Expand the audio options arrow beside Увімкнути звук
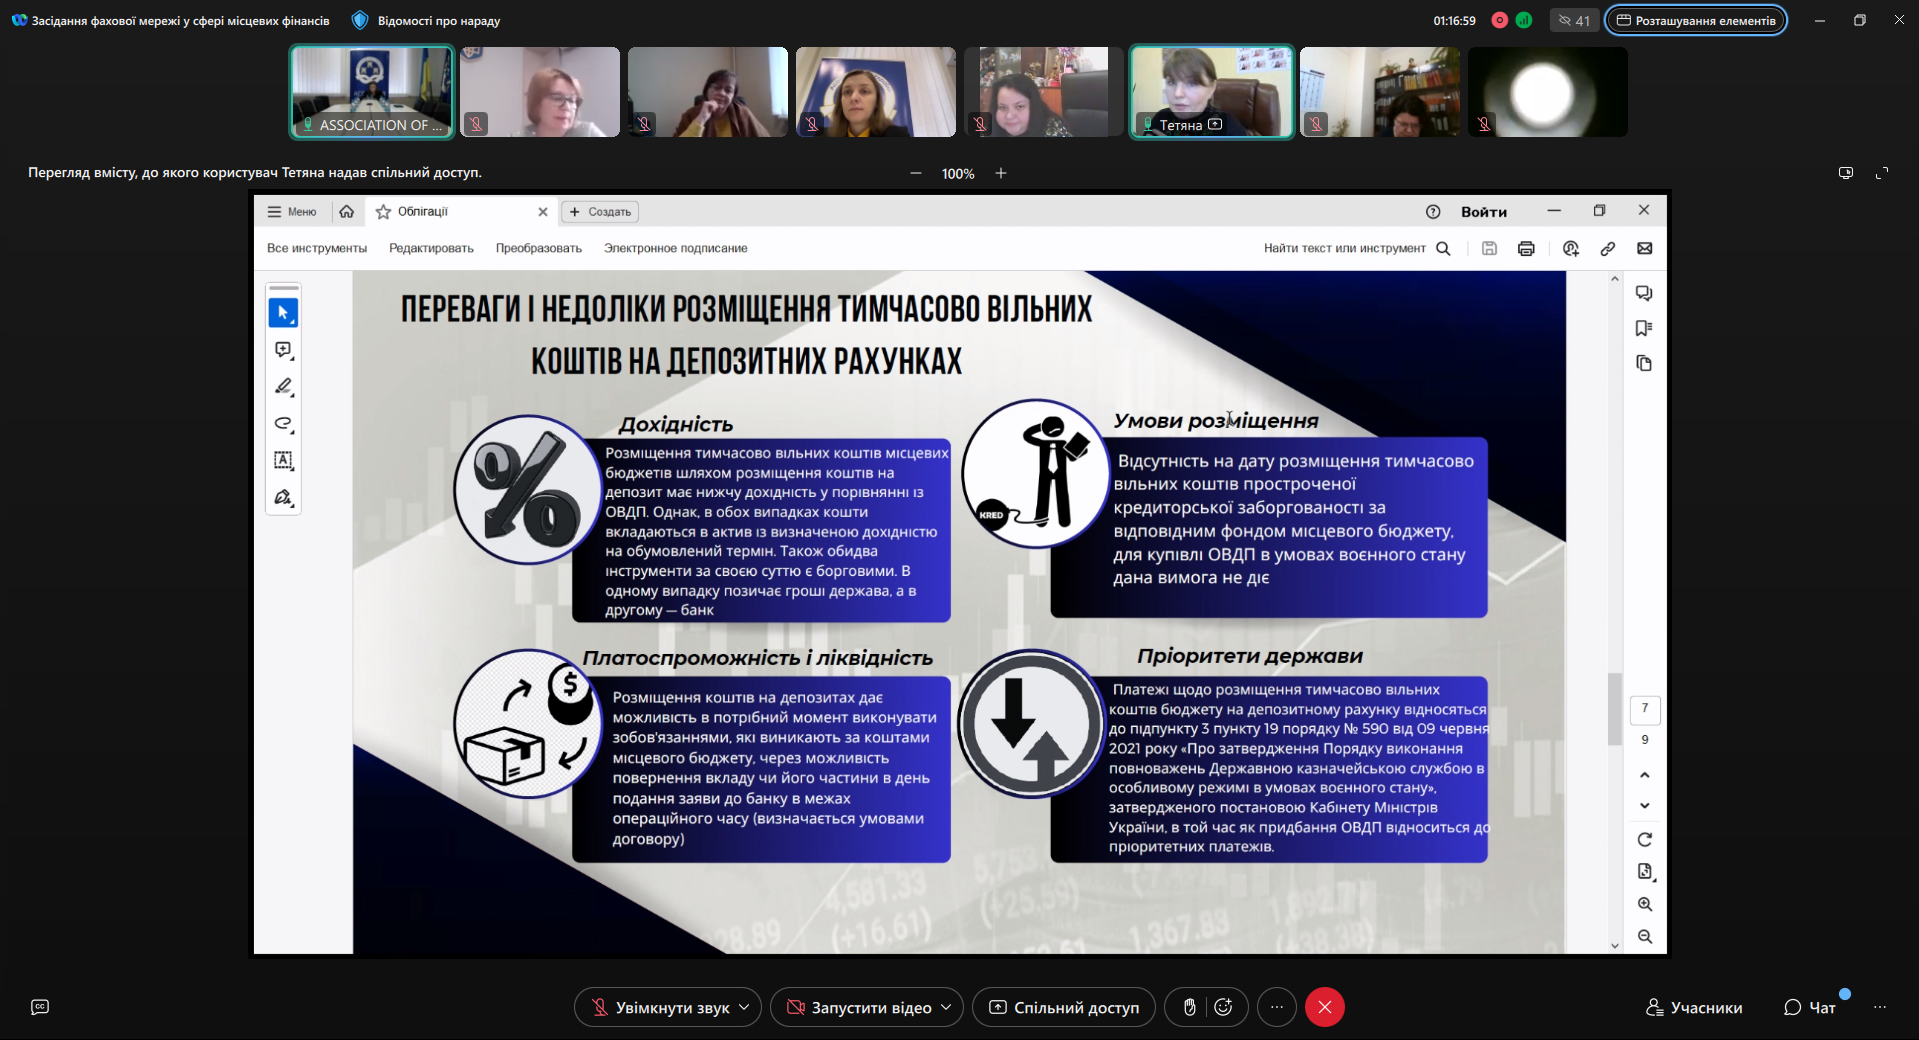The image size is (1919, 1040). [744, 1007]
